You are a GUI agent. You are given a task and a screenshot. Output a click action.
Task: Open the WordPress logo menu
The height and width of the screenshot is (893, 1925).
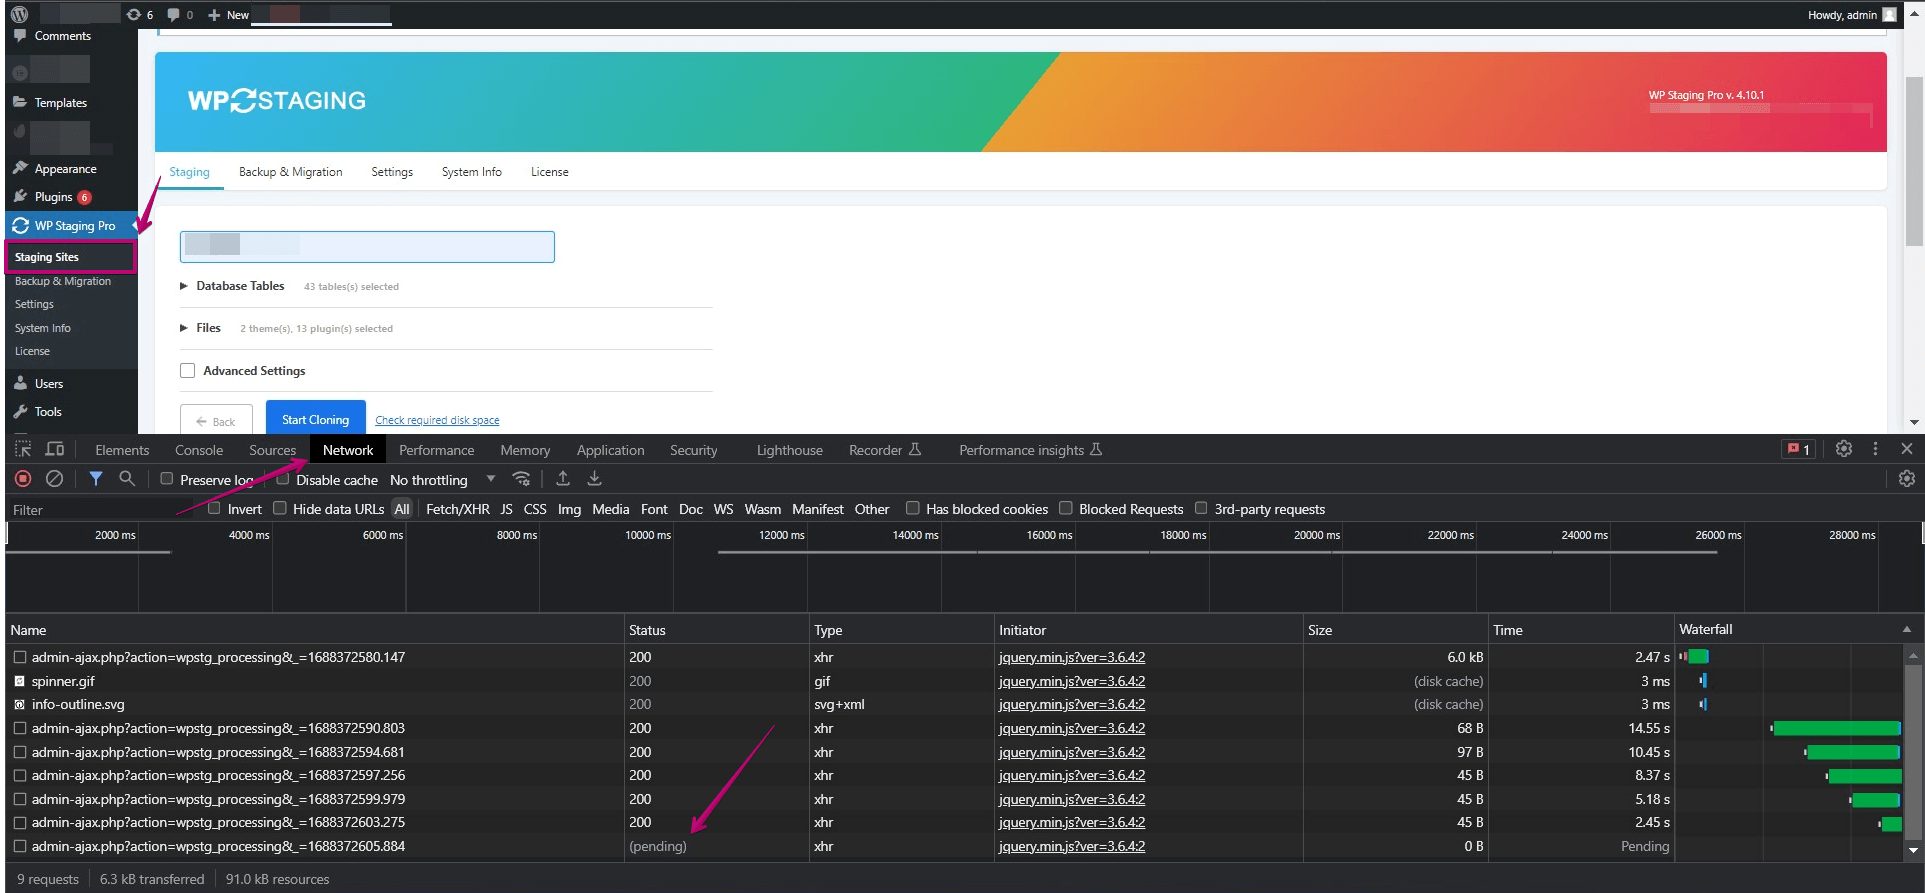click(19, 14)
